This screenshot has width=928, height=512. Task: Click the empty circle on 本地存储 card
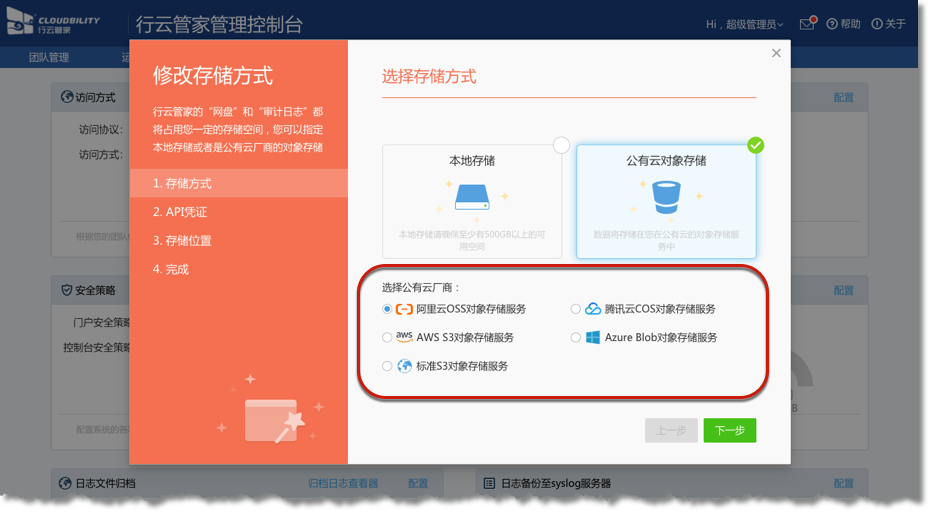561,145
